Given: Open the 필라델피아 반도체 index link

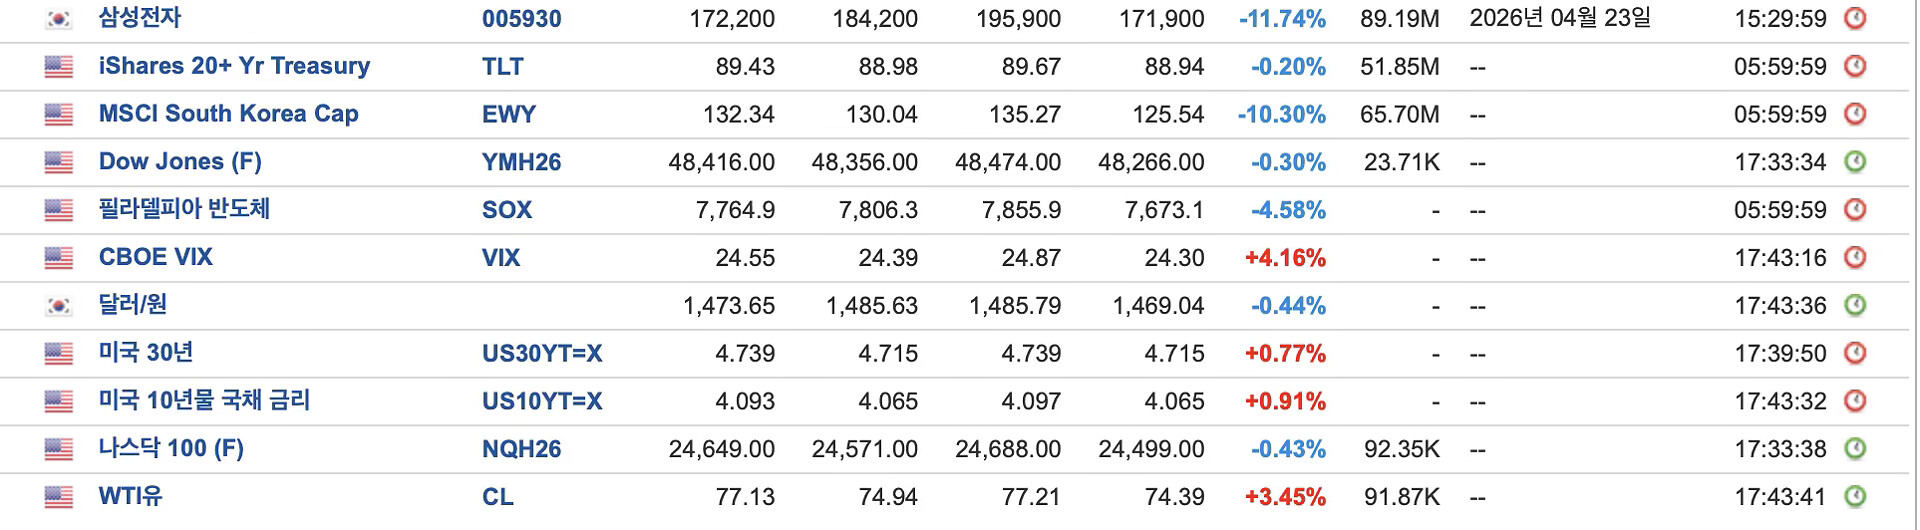Looking at the screenshot, I should pos(184,209).
